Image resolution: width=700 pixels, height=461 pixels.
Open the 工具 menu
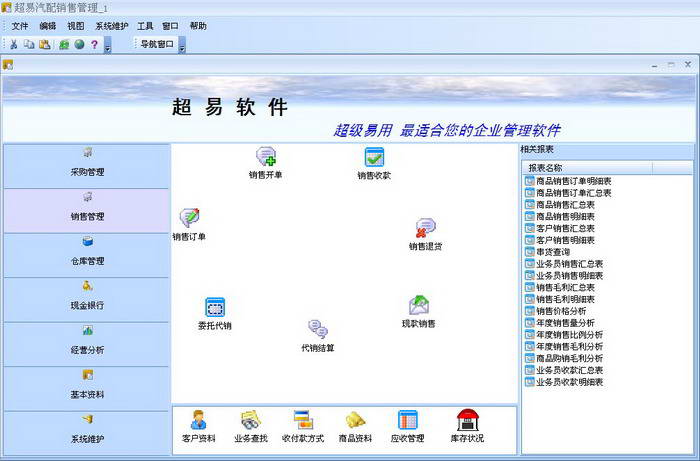click(x=145, y=26)
